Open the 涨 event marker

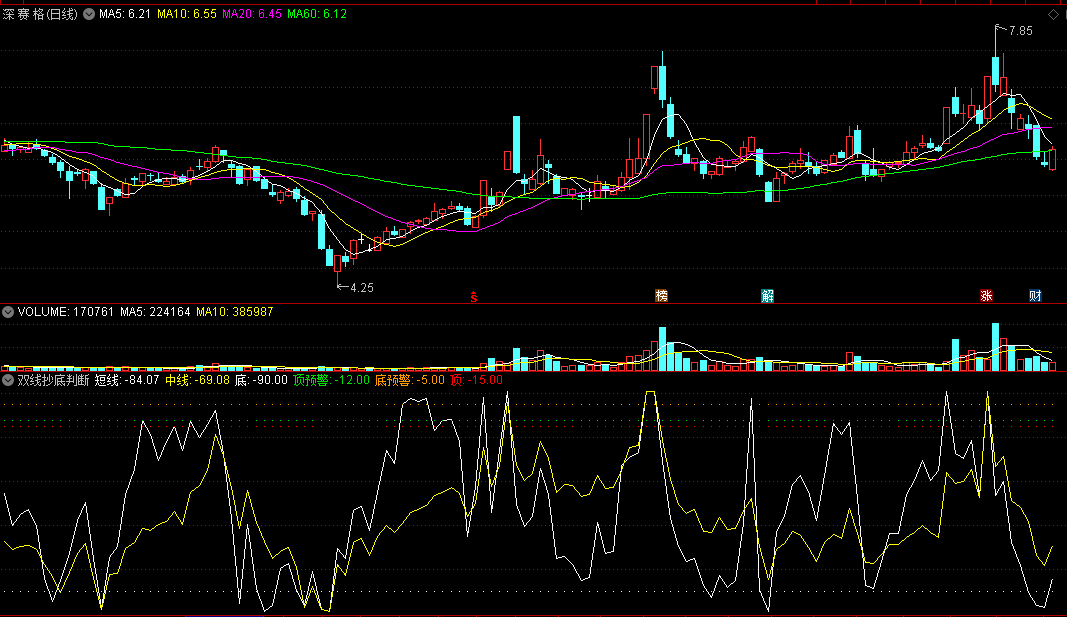[x=986, y=296]
